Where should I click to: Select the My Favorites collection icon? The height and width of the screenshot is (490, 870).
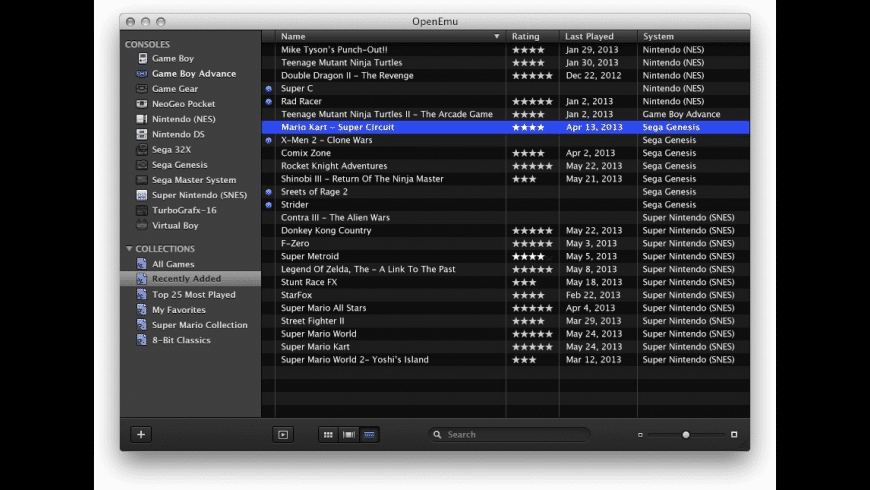142,310
